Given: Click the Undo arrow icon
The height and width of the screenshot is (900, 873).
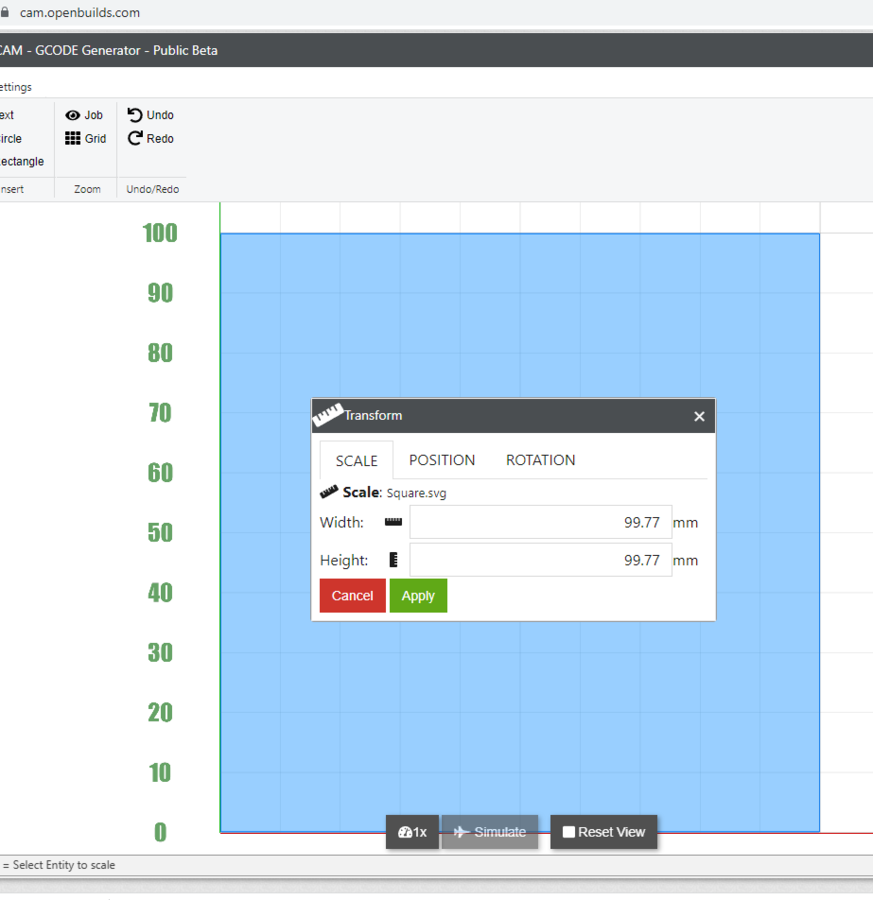Looking at the screenshot, I should [x=135, y=115].
